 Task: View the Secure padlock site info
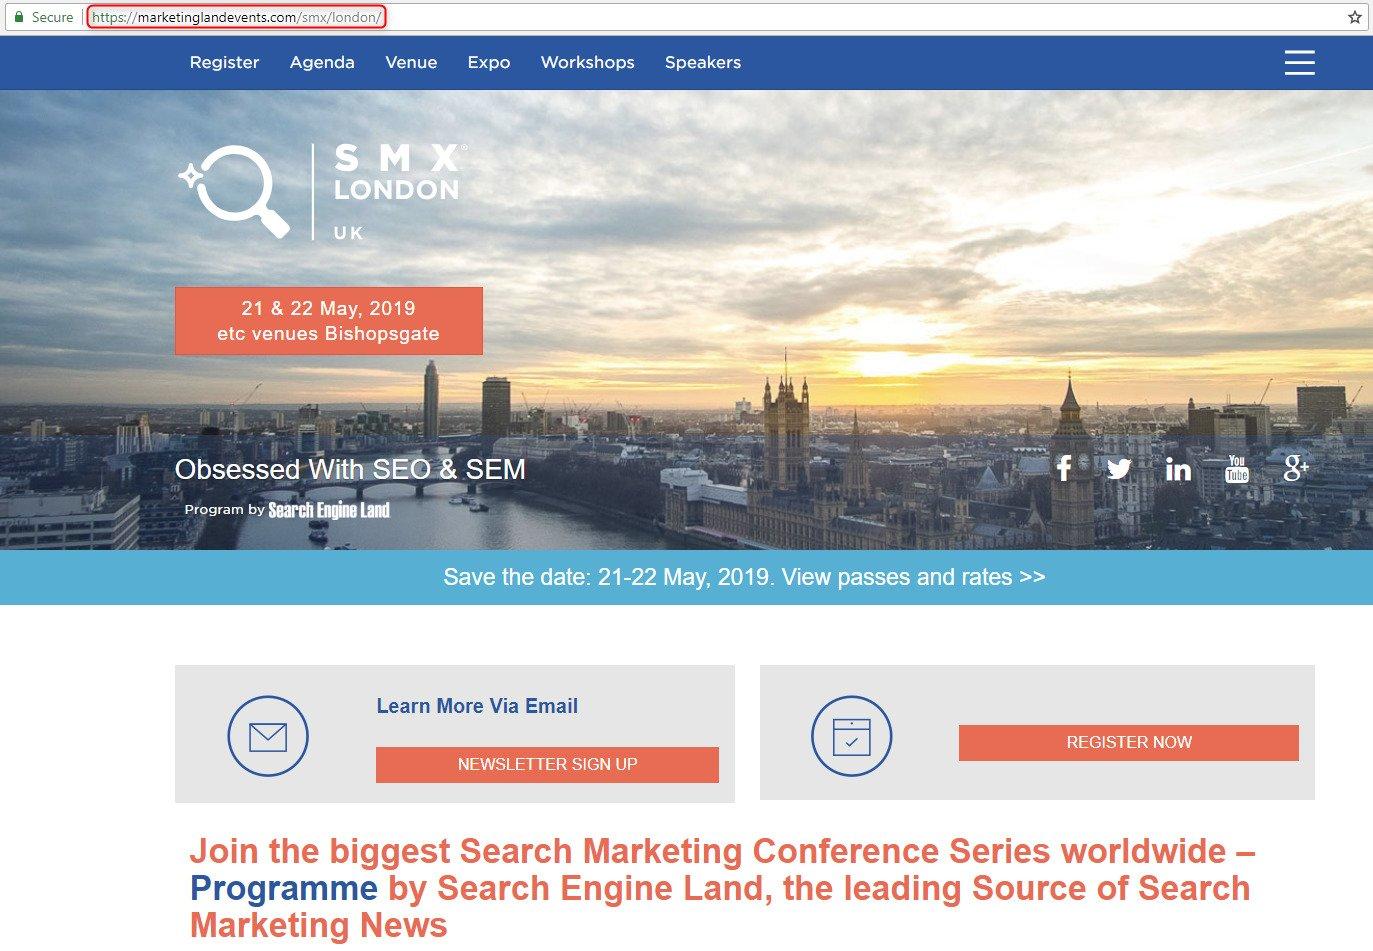43,17
